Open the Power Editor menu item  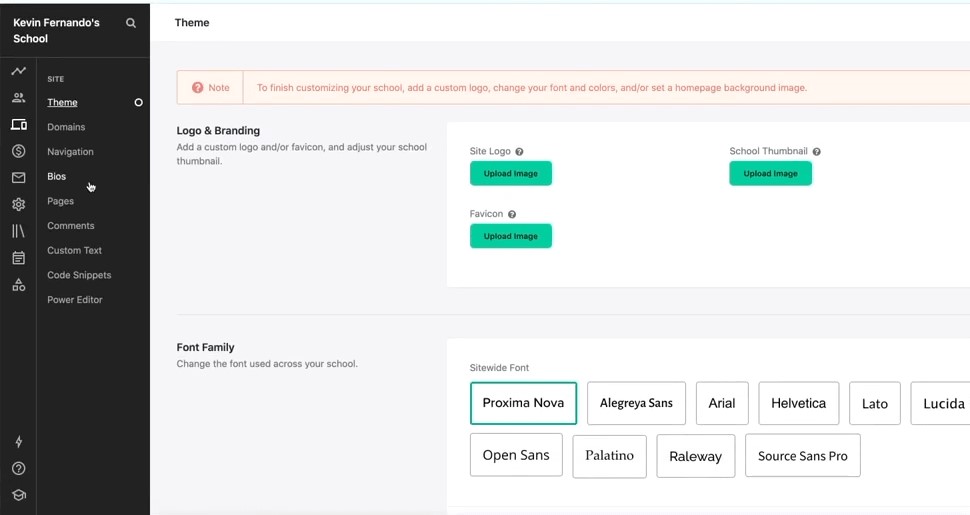[x=75, y=300]
